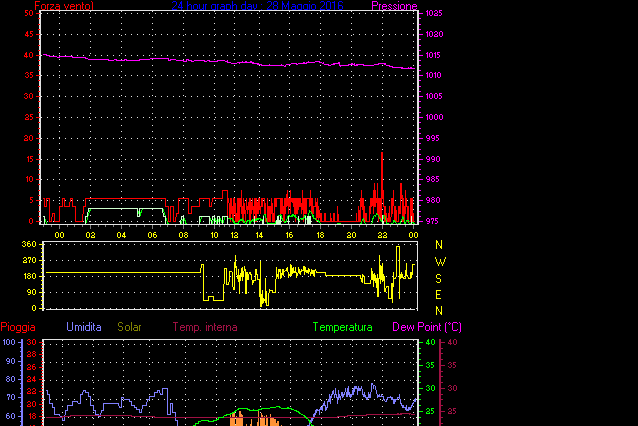Click the 18 hour label on time axis
The height and width of the screenshot is (426, 638).
click(320, 235)
